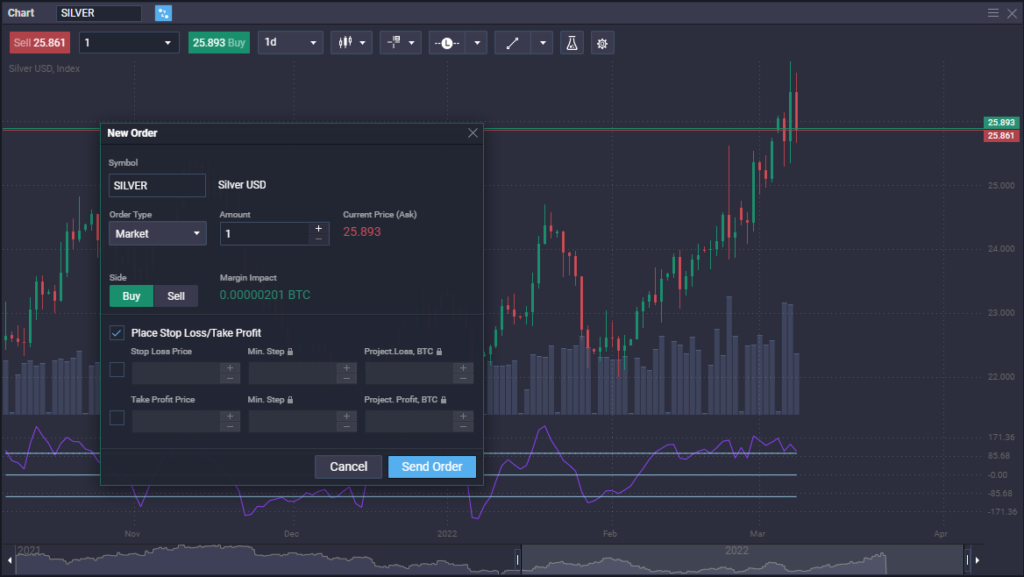Click the session clock icon in the toolbar
The width and height of the screenshot is (1024, 577).
click(x=446, y=42)
